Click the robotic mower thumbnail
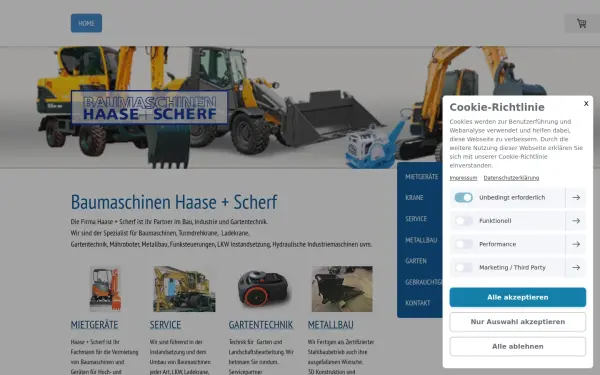 point(263,289)
